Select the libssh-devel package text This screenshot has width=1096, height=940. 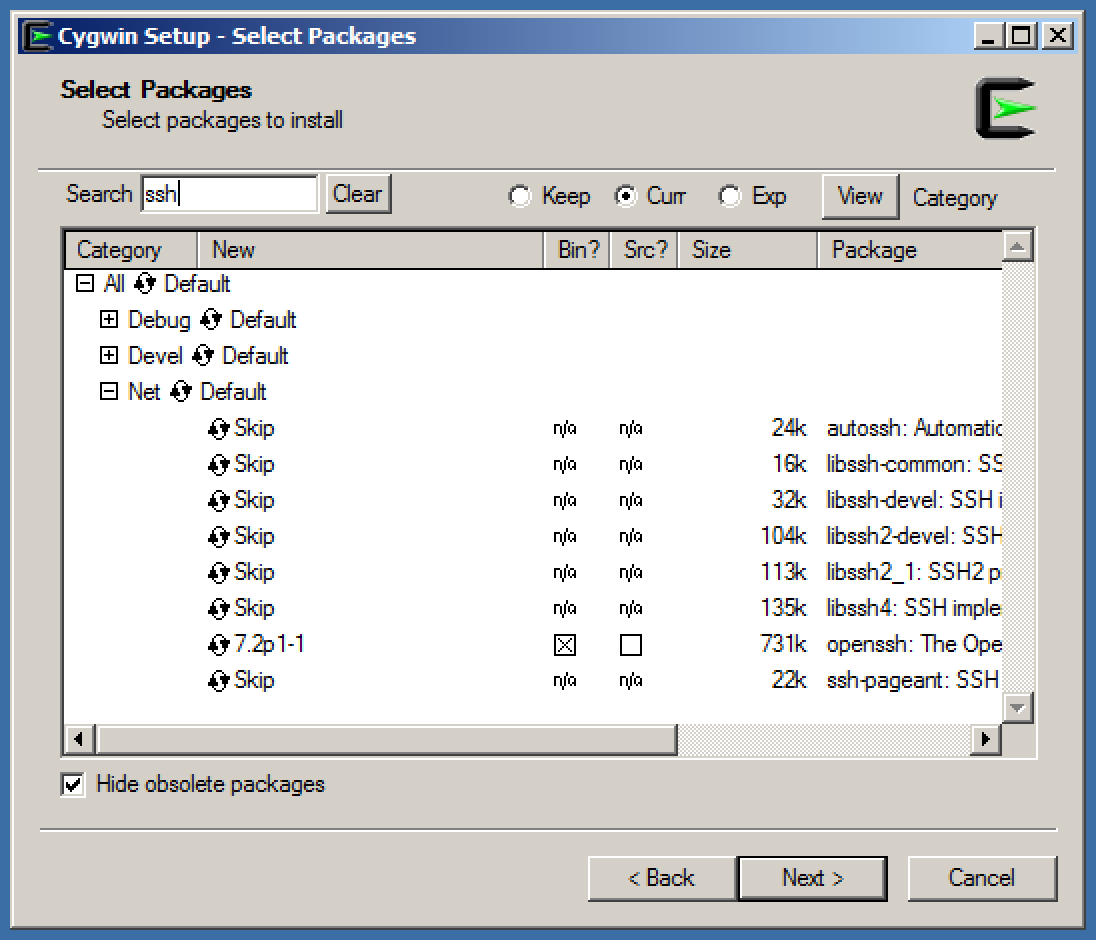(x=914, y=500)
